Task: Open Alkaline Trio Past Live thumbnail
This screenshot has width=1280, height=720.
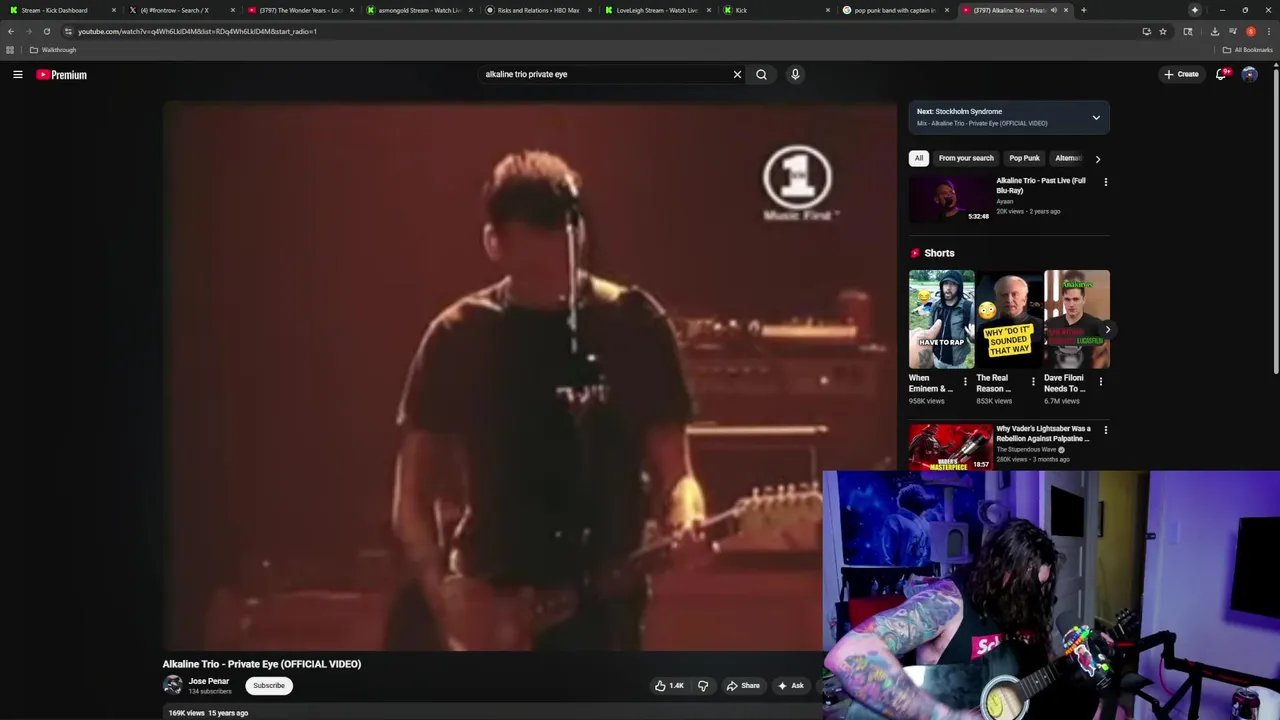Action: (x=950, y=199)
